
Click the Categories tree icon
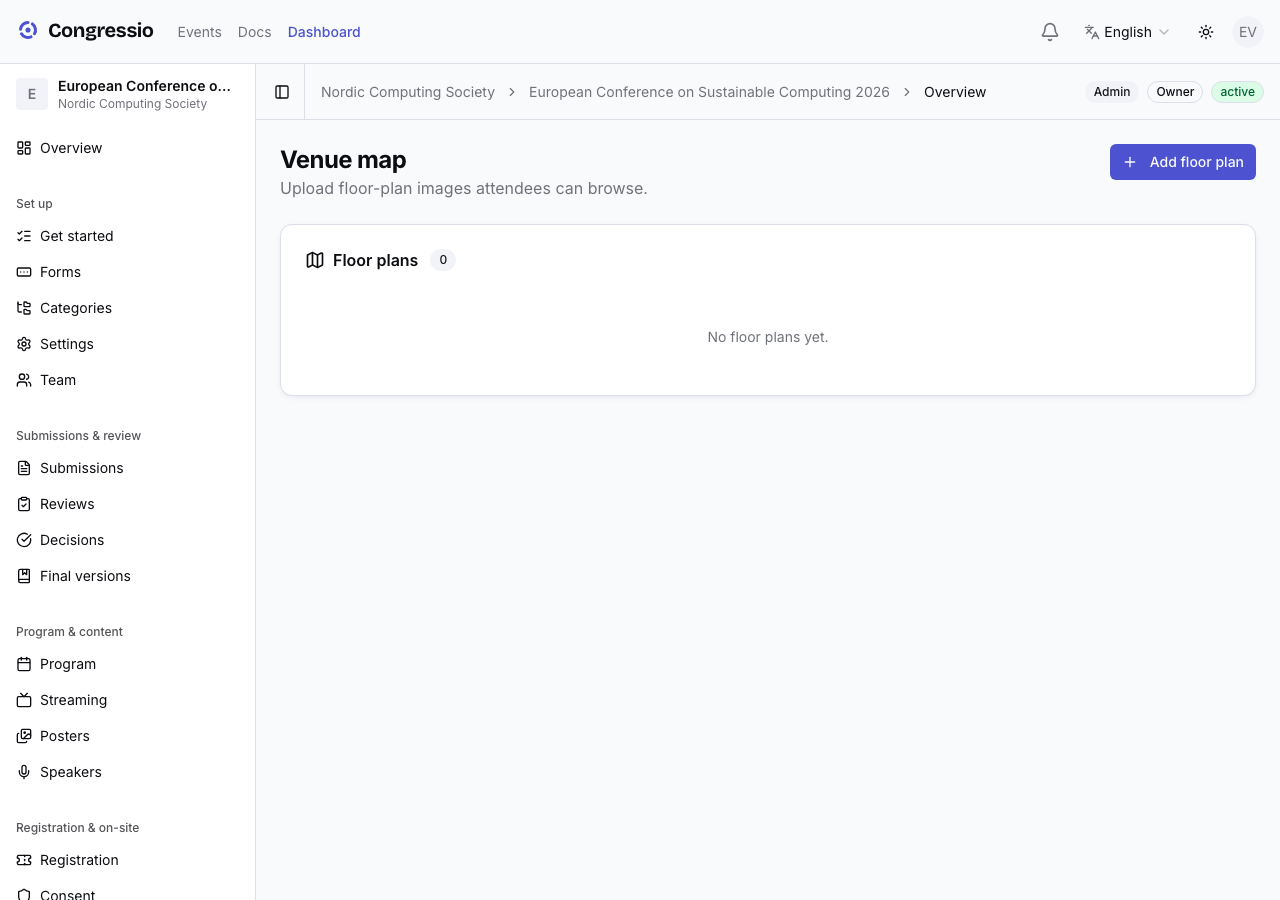click(x=24, y=308)
